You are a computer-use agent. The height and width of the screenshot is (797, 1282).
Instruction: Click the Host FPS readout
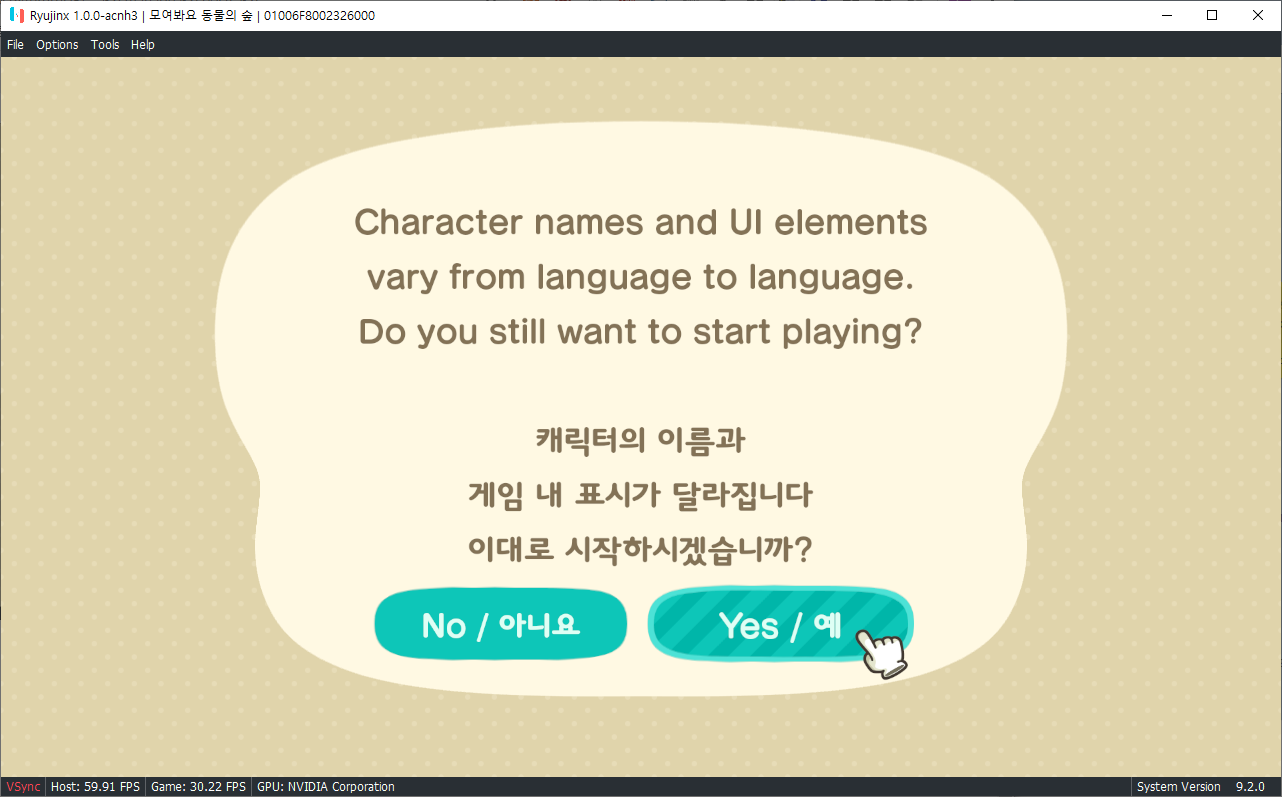95,787
